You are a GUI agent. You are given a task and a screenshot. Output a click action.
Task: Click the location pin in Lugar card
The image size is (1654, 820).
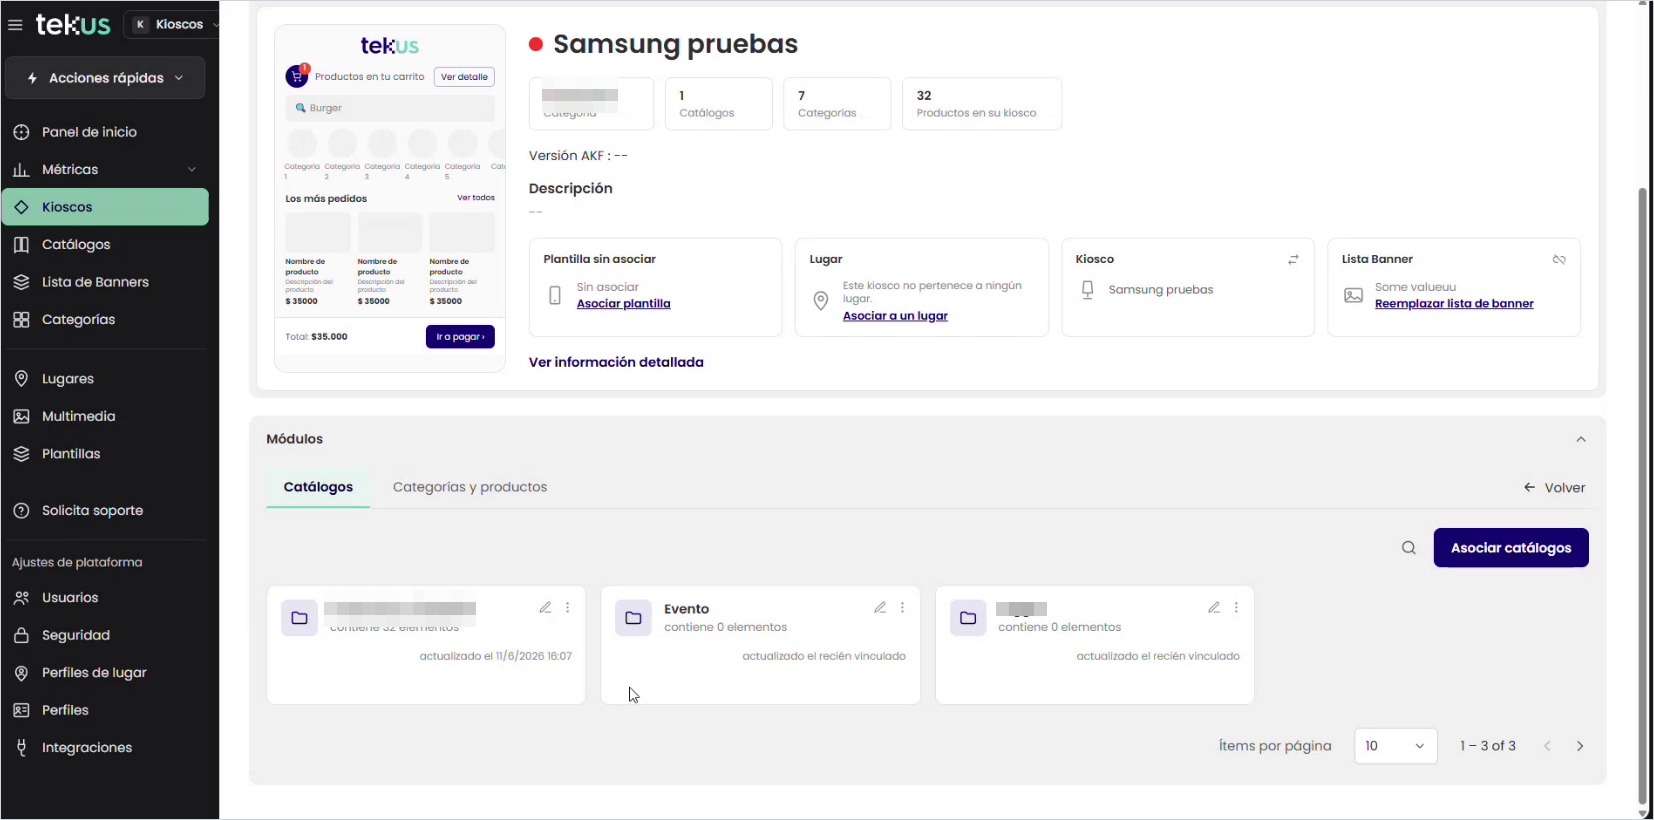pyautogui.click(x=821, y=301)
